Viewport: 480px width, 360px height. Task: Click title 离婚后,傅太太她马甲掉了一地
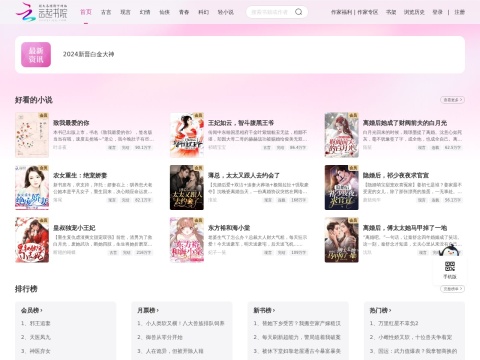(405, 228)
